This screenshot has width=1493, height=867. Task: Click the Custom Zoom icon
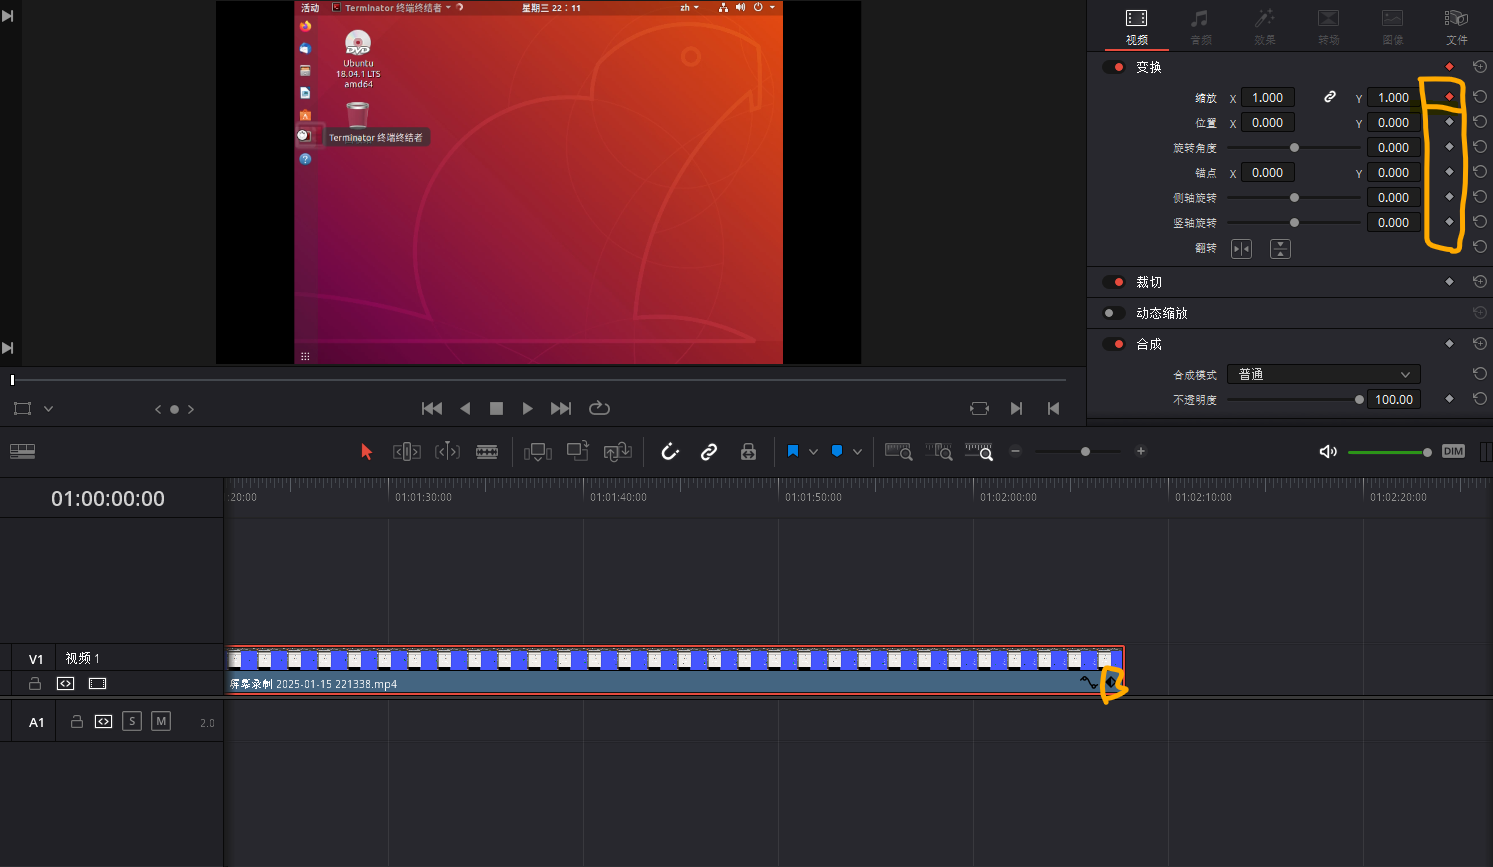[979, 452]
